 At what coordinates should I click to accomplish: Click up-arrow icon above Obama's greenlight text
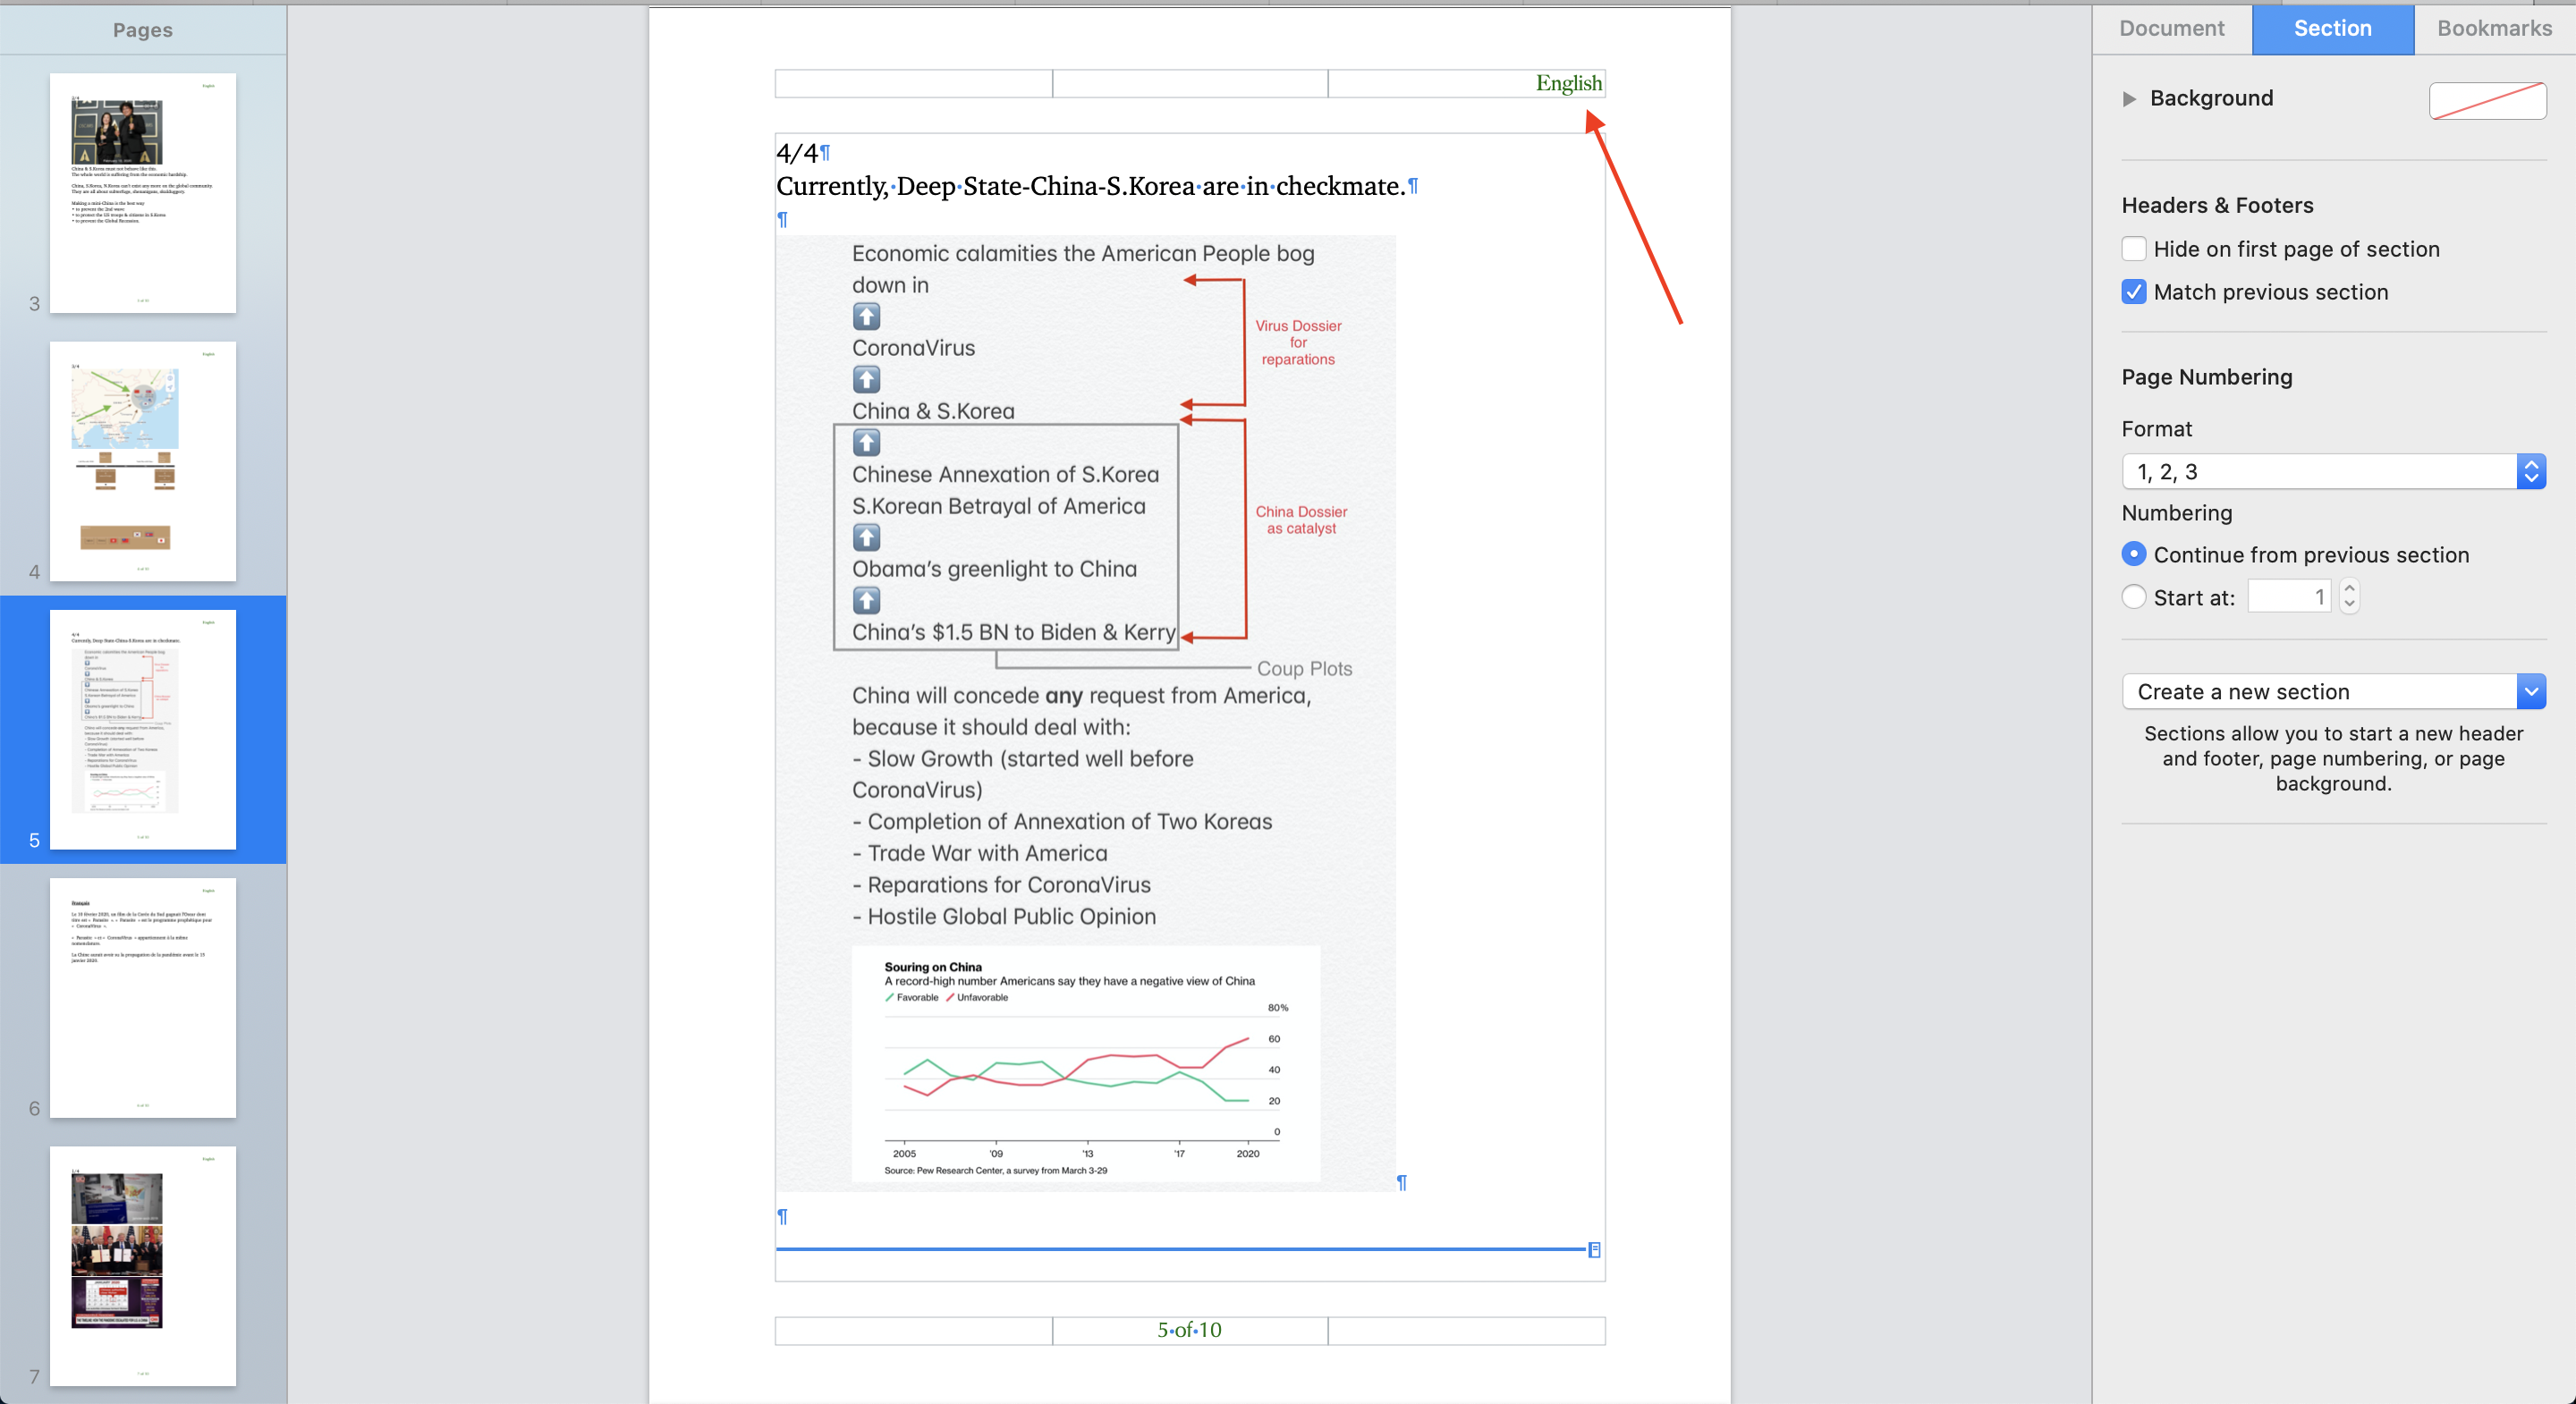click(866, 538)
